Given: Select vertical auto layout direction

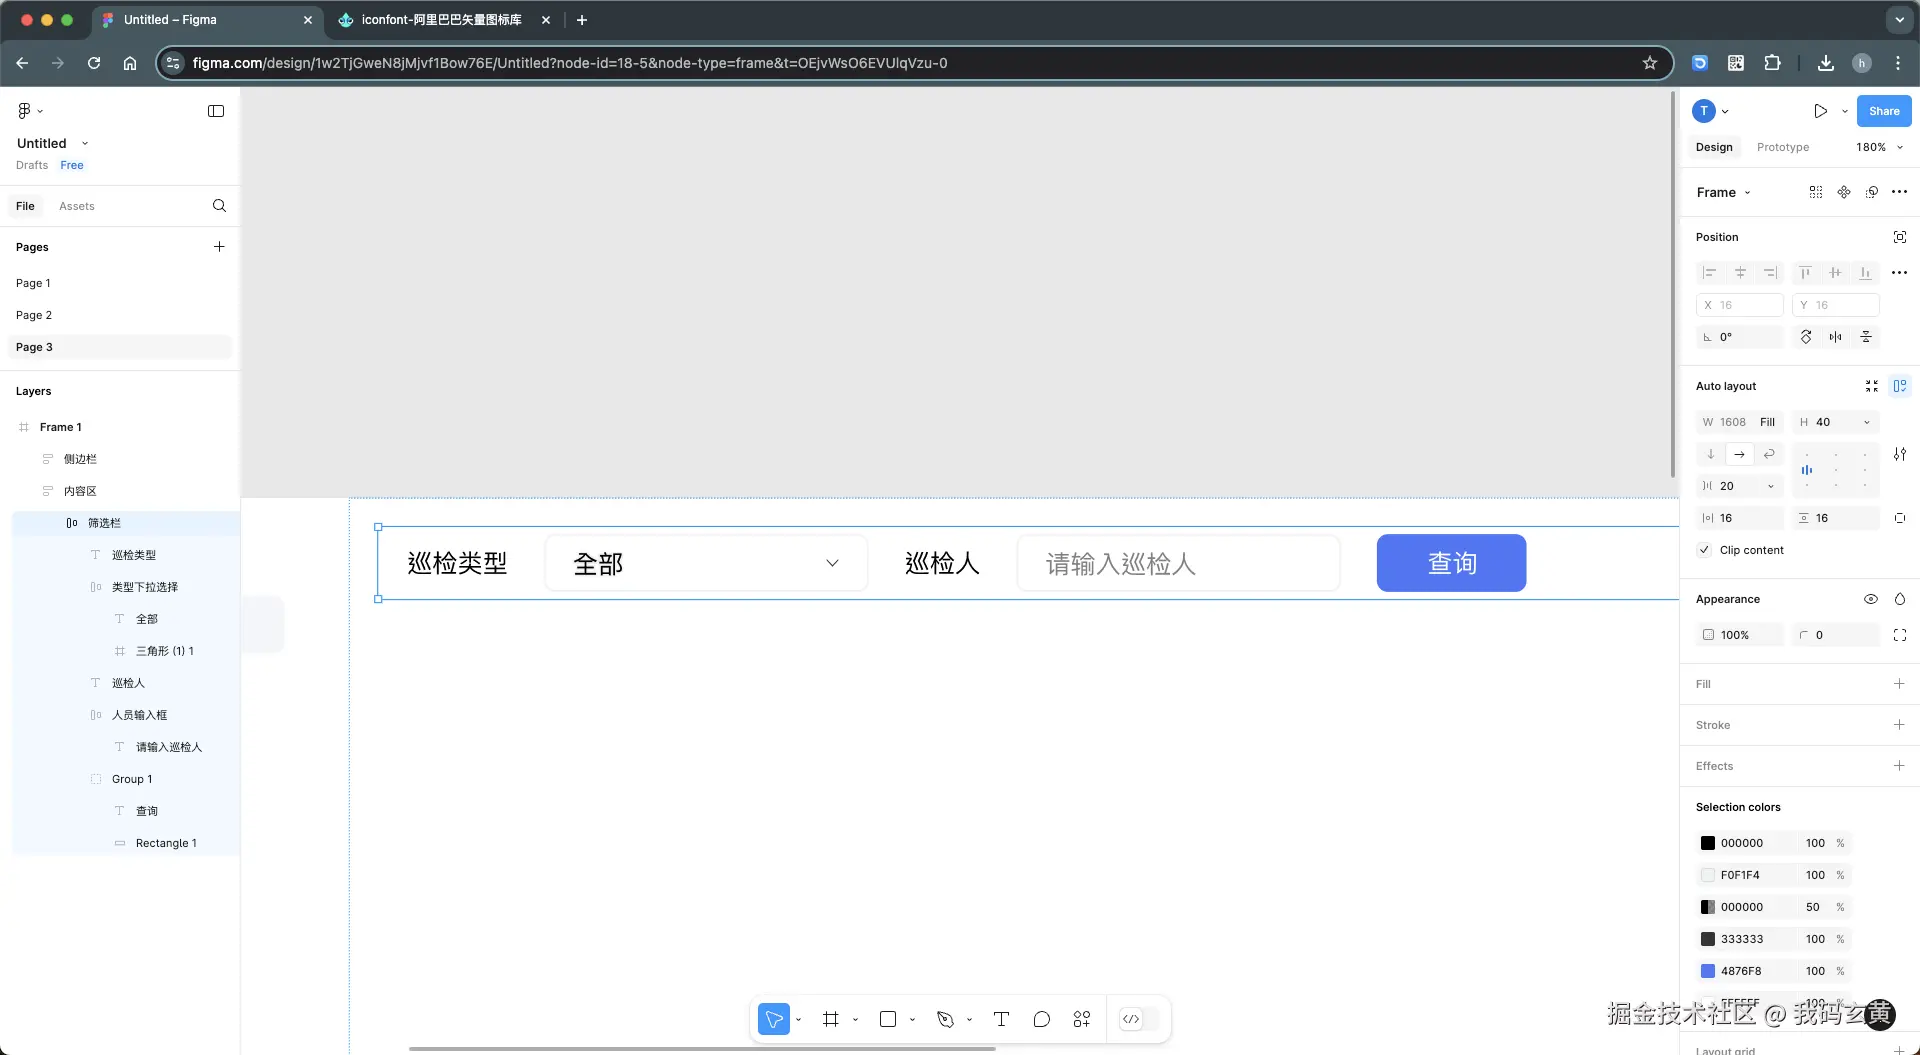Looking at the screenshot, I should coord(1711,454).
